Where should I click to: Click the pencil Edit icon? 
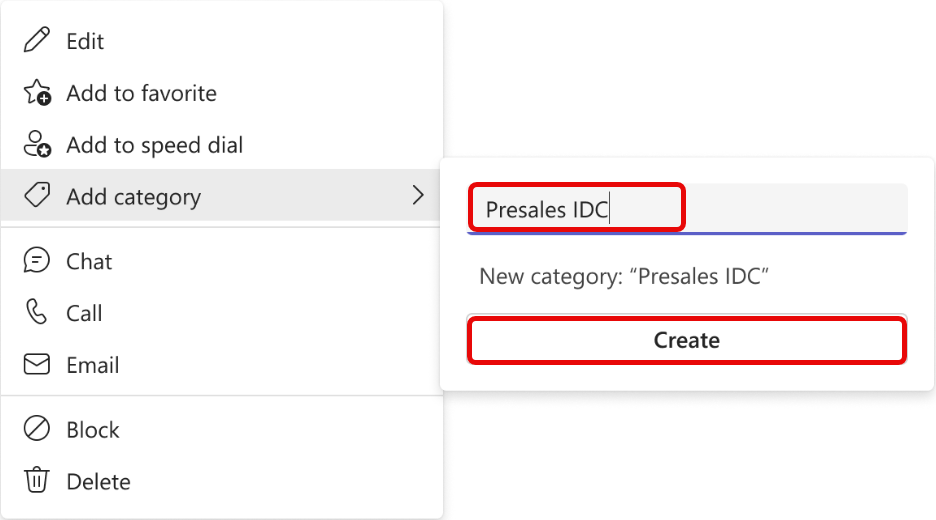pyautogui.click(x=36, y=41)
